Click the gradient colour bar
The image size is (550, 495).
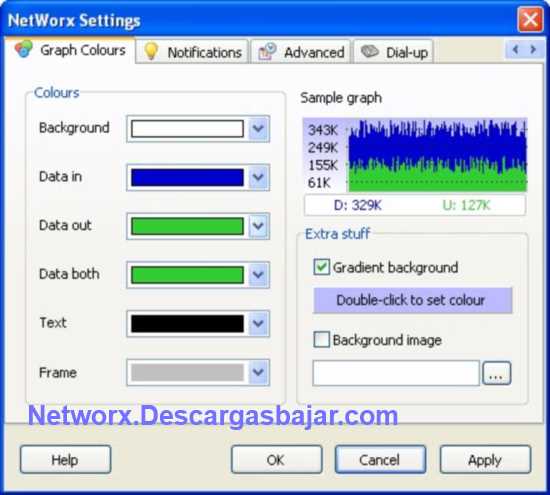tap(412, 300)
